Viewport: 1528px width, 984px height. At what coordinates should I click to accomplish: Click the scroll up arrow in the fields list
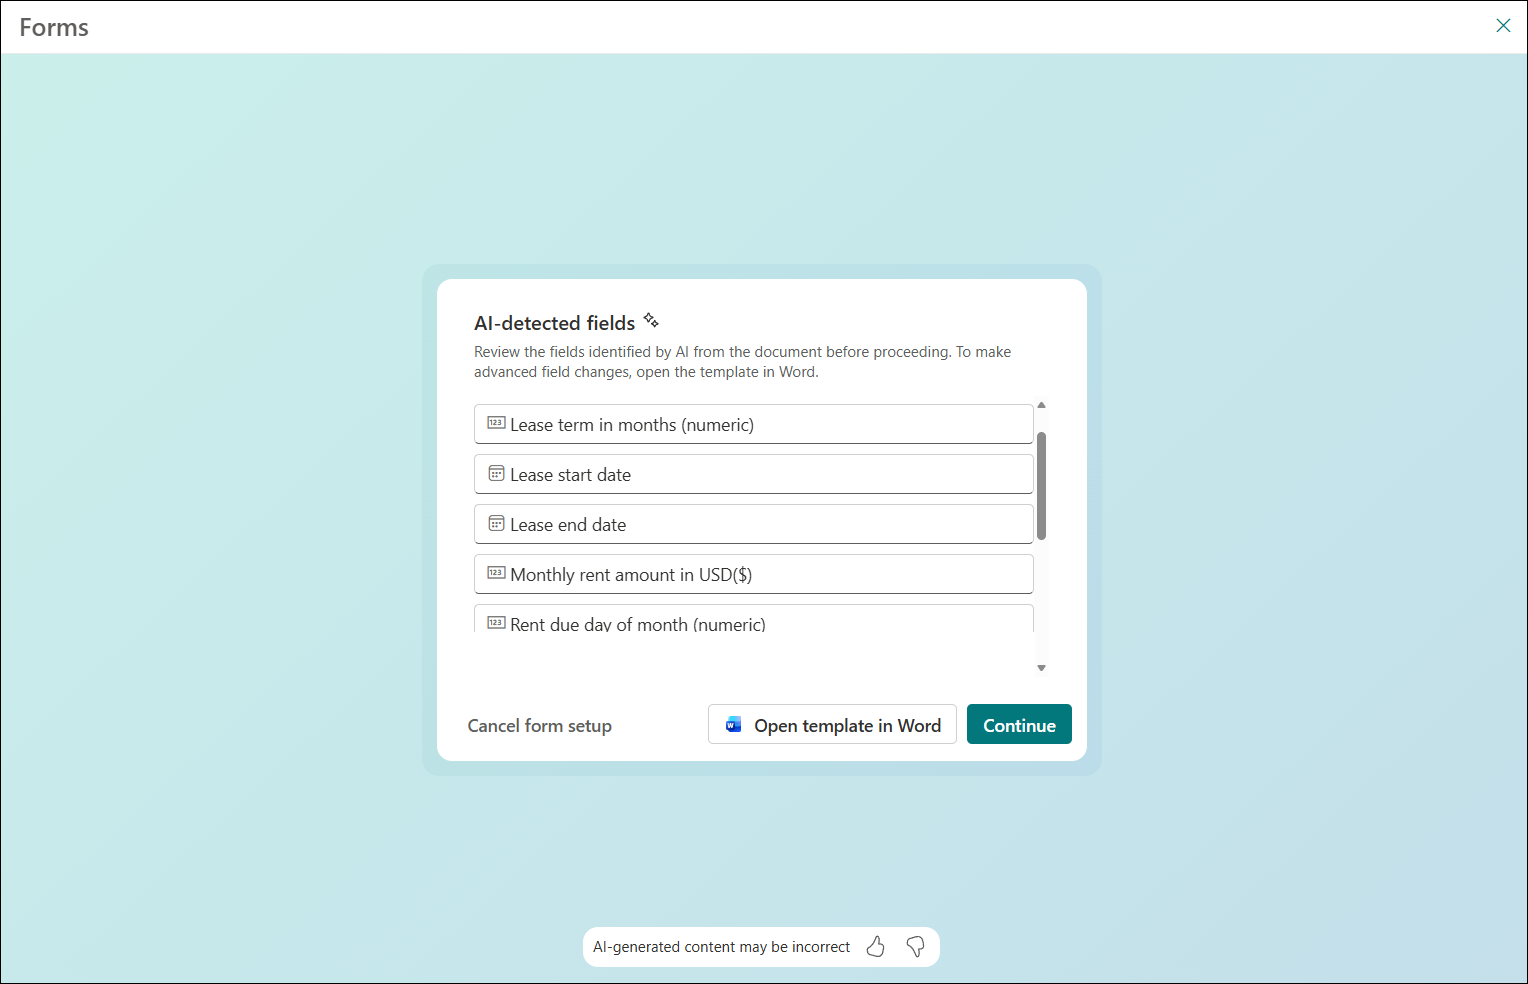pyautogui.click(x=1041, y=405)
